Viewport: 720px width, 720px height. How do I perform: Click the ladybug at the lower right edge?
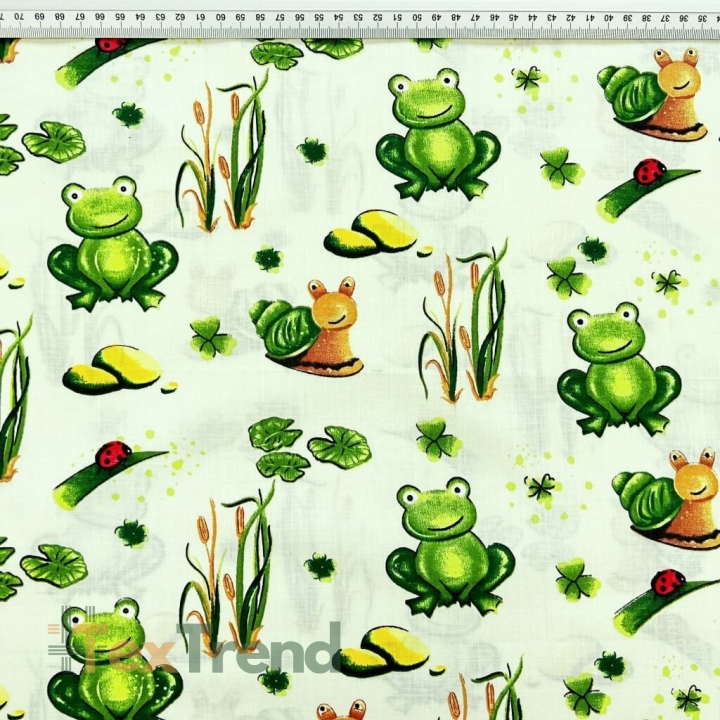tap(668, 582)
